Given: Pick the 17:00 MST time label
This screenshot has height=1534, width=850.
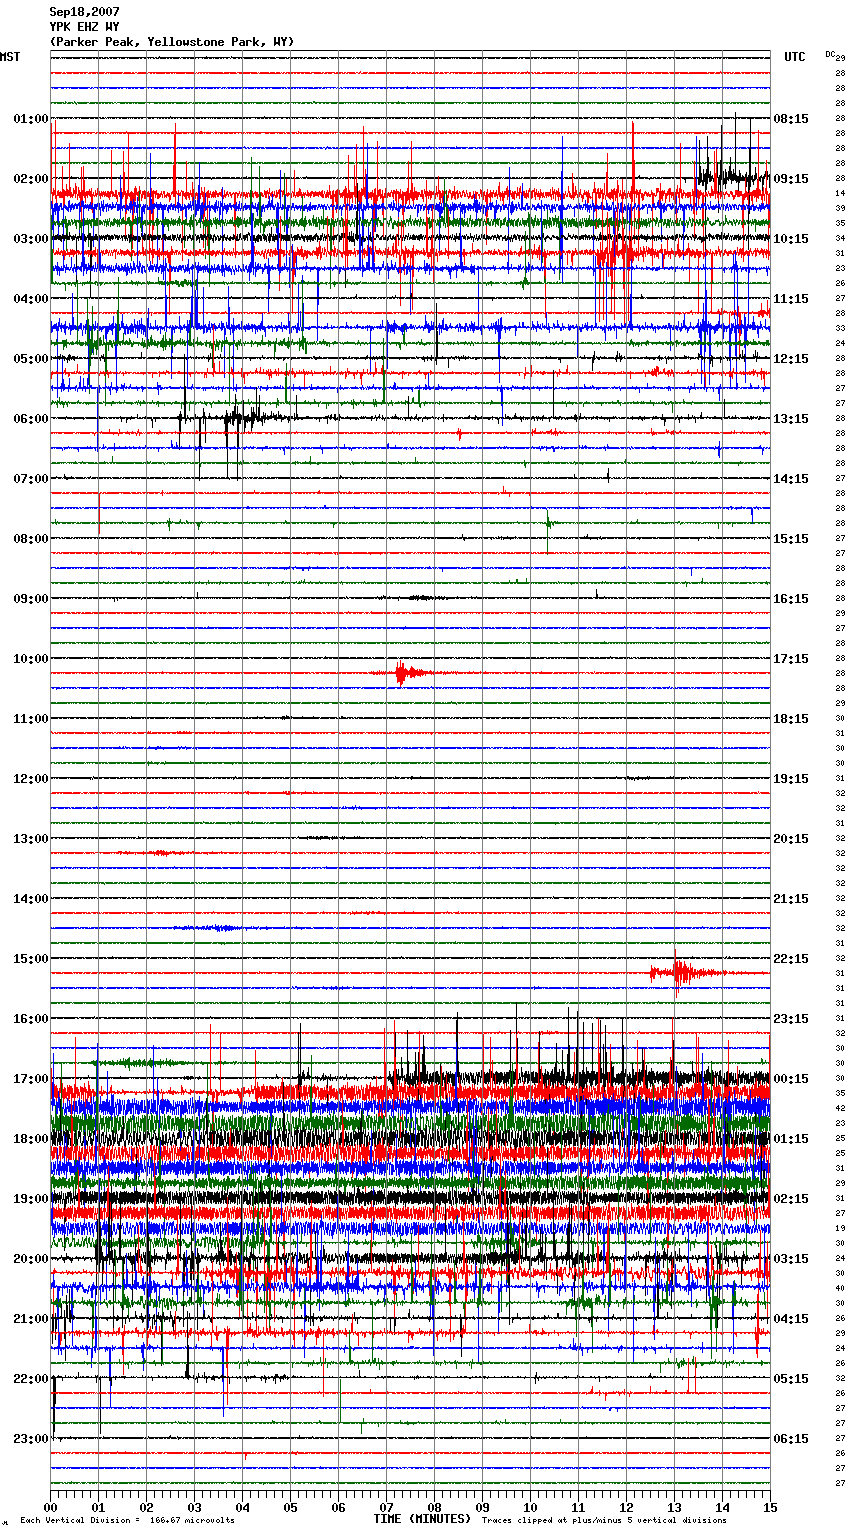Looking at the screenshot, I should tap(31, 1079).
